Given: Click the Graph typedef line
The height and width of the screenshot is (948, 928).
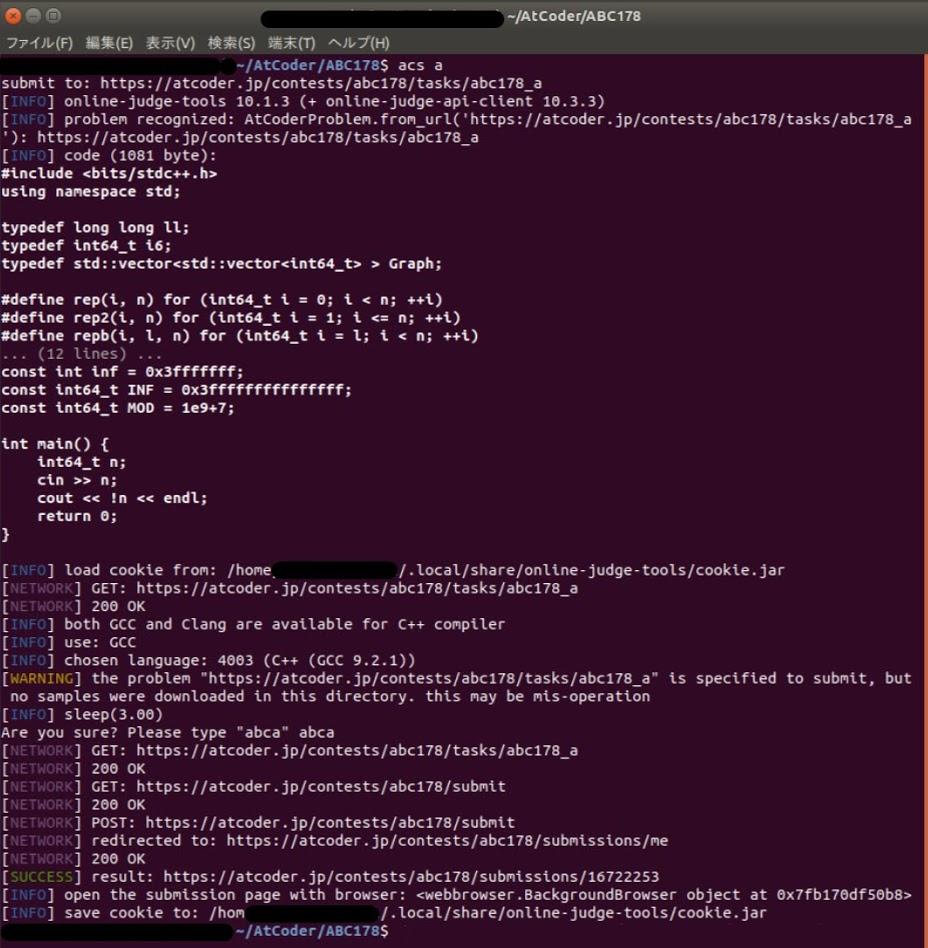Looking at the screenshot, I should point(221,264).
